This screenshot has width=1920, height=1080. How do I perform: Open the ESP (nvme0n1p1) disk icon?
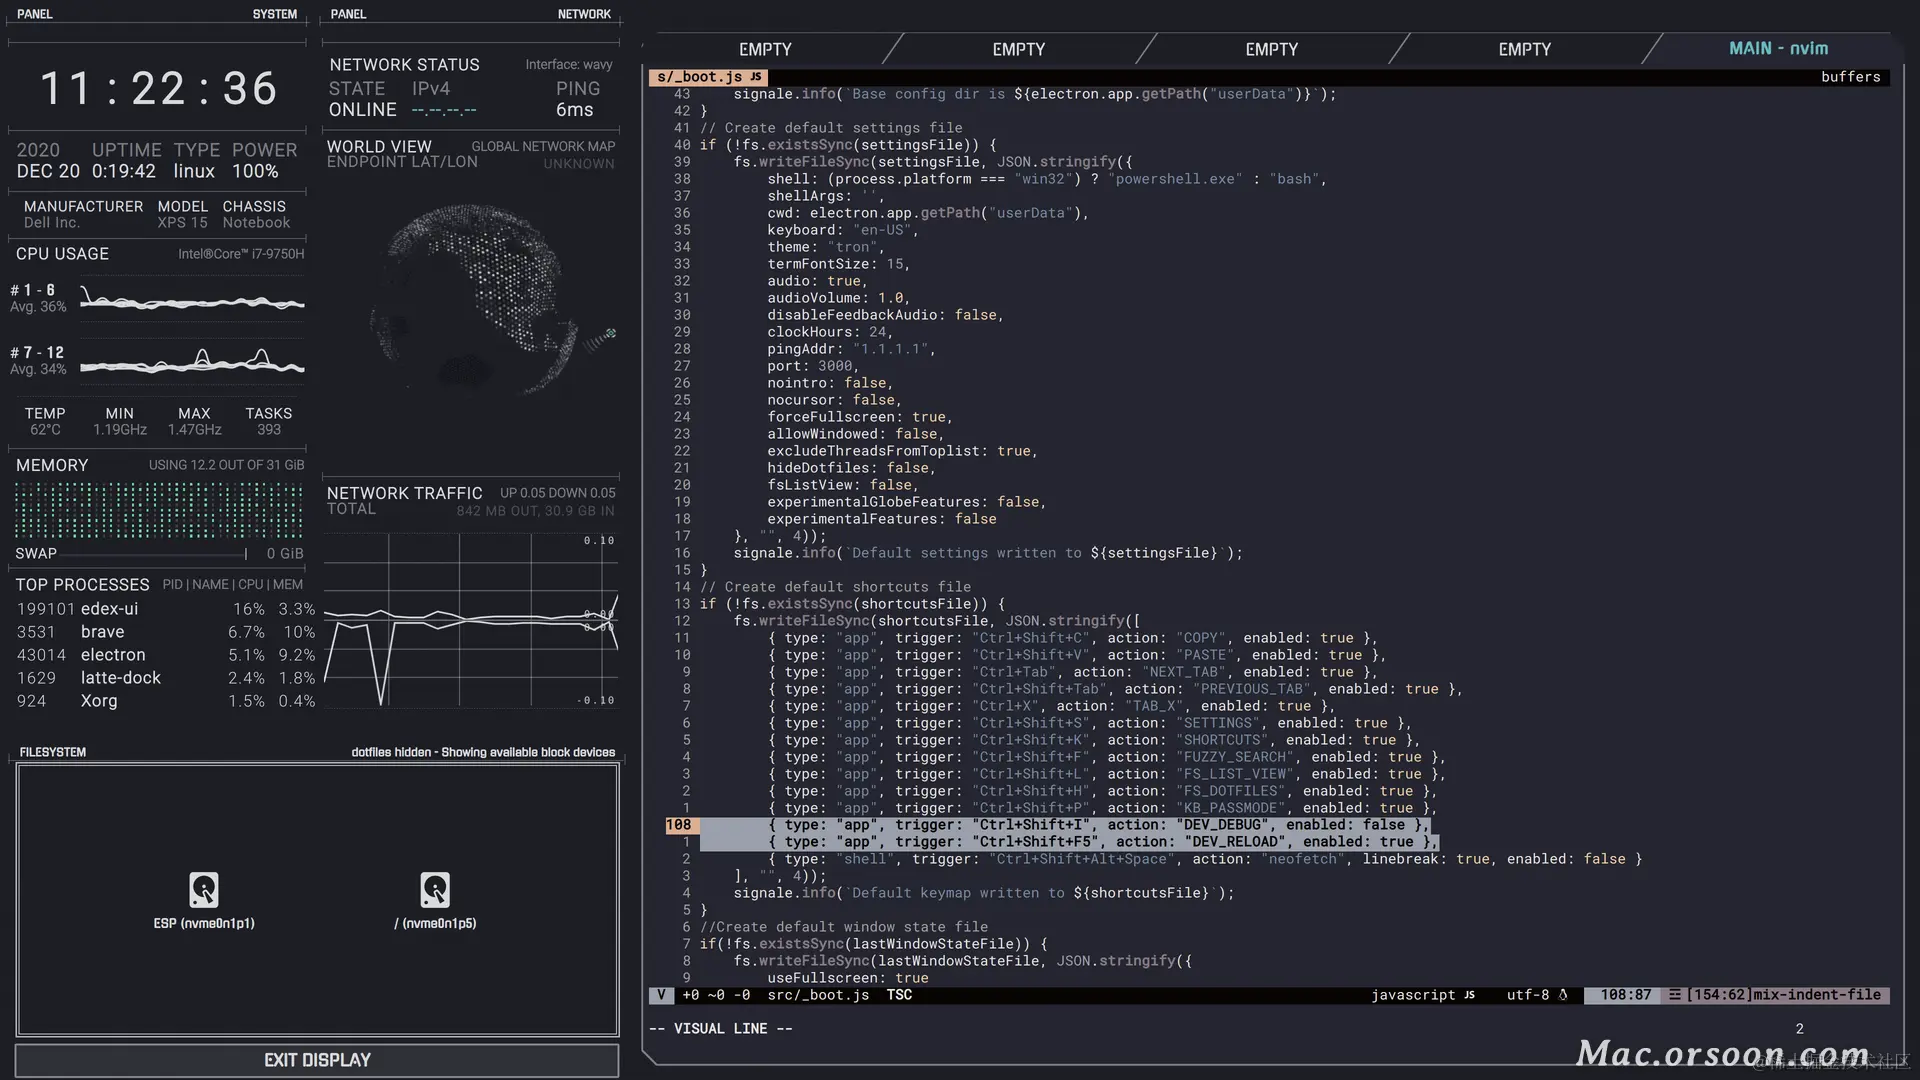tap(204, 890)
